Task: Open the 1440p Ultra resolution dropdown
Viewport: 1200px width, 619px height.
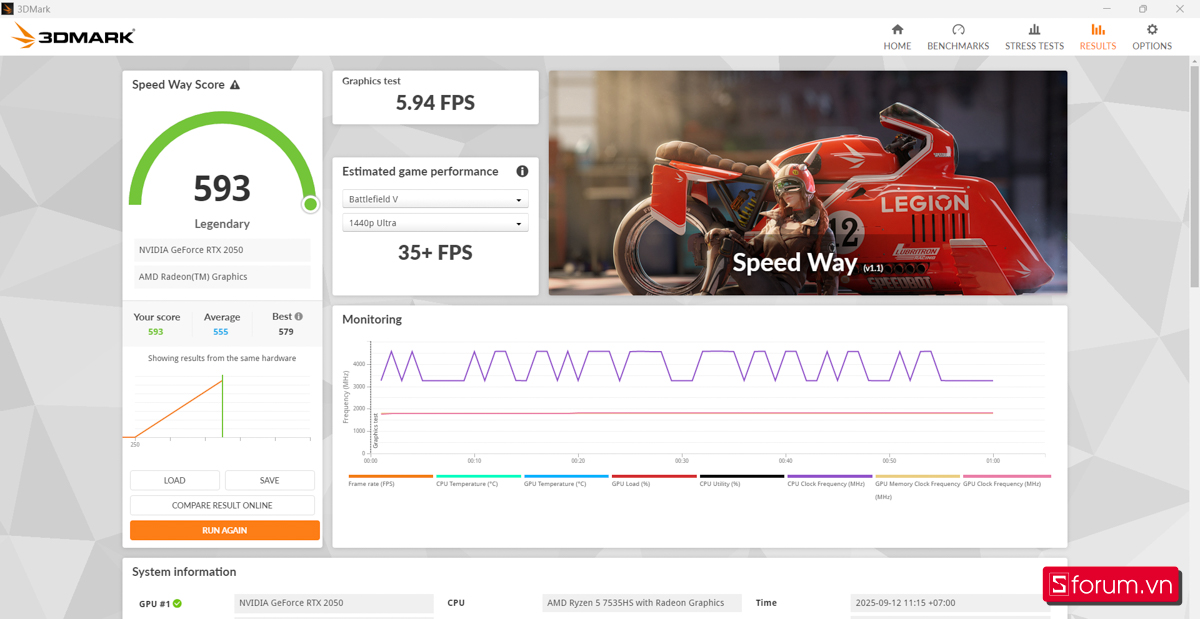Action: tap(435, 223)
